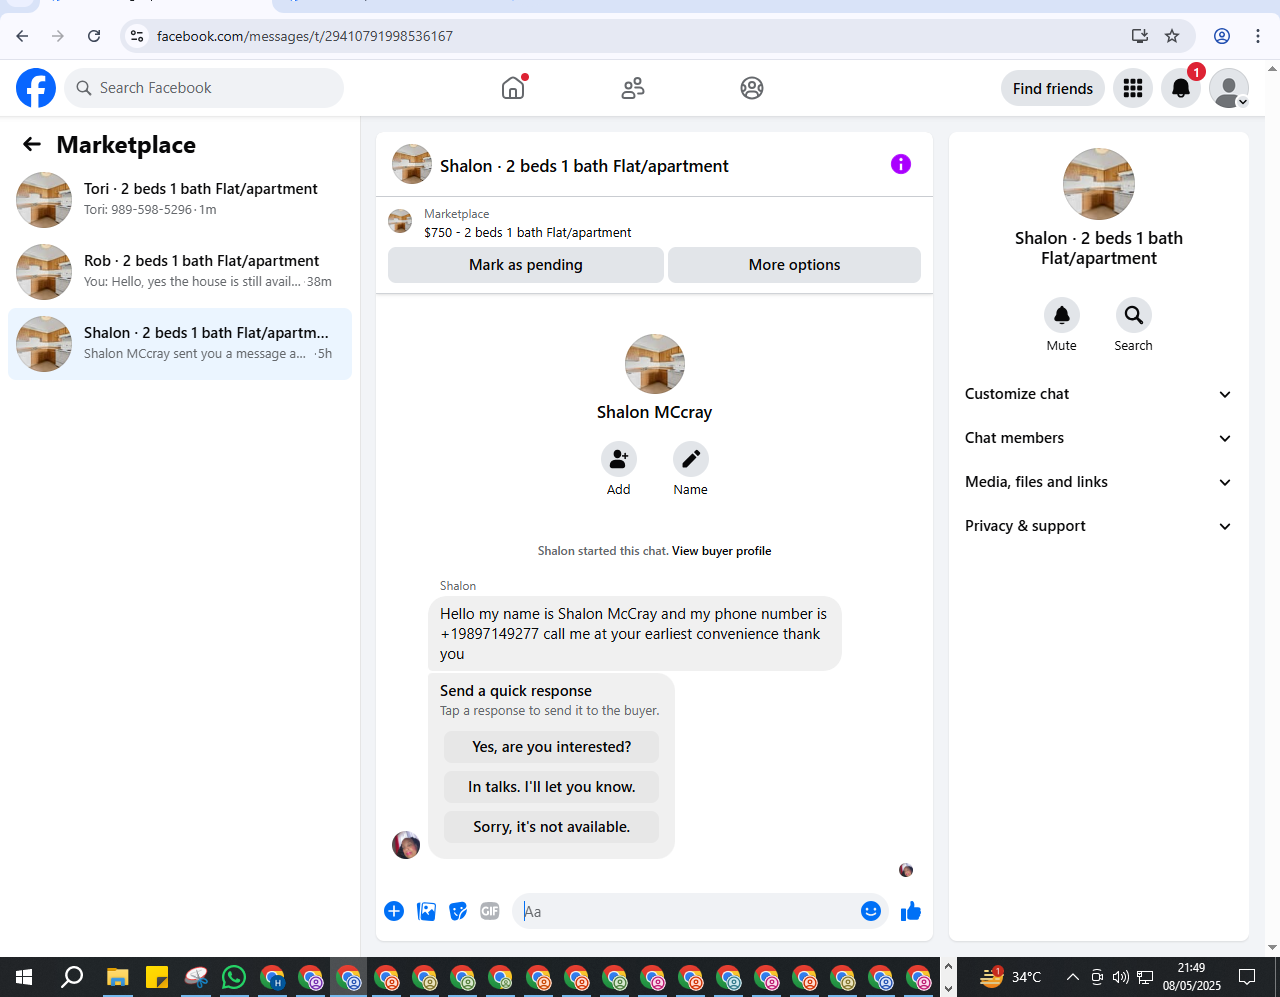Expand Media, files and links section
Screen dimensions: 1280x997
[1098, 482]
